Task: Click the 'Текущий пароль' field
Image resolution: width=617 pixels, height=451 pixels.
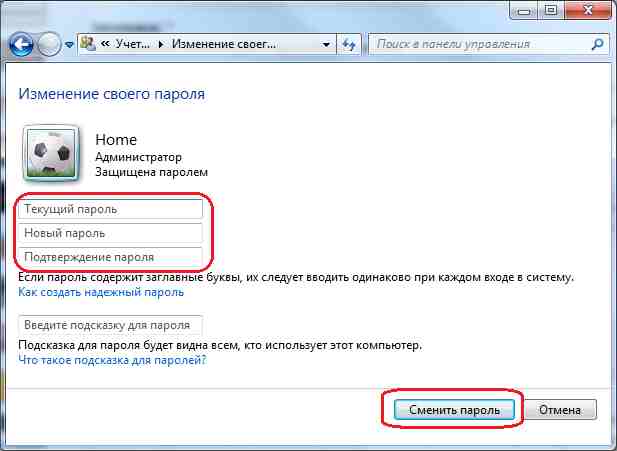Action: [x=110, y=209]
